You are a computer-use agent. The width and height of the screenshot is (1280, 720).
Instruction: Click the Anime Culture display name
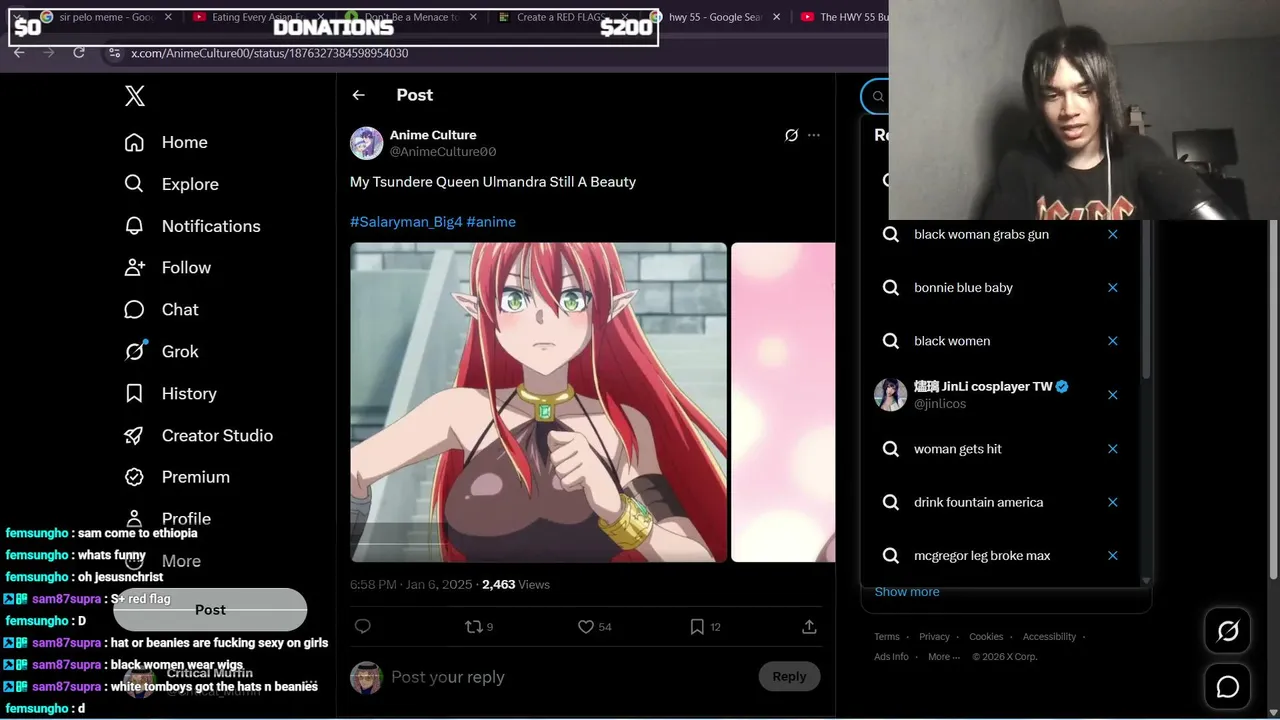tap(433, 135)
